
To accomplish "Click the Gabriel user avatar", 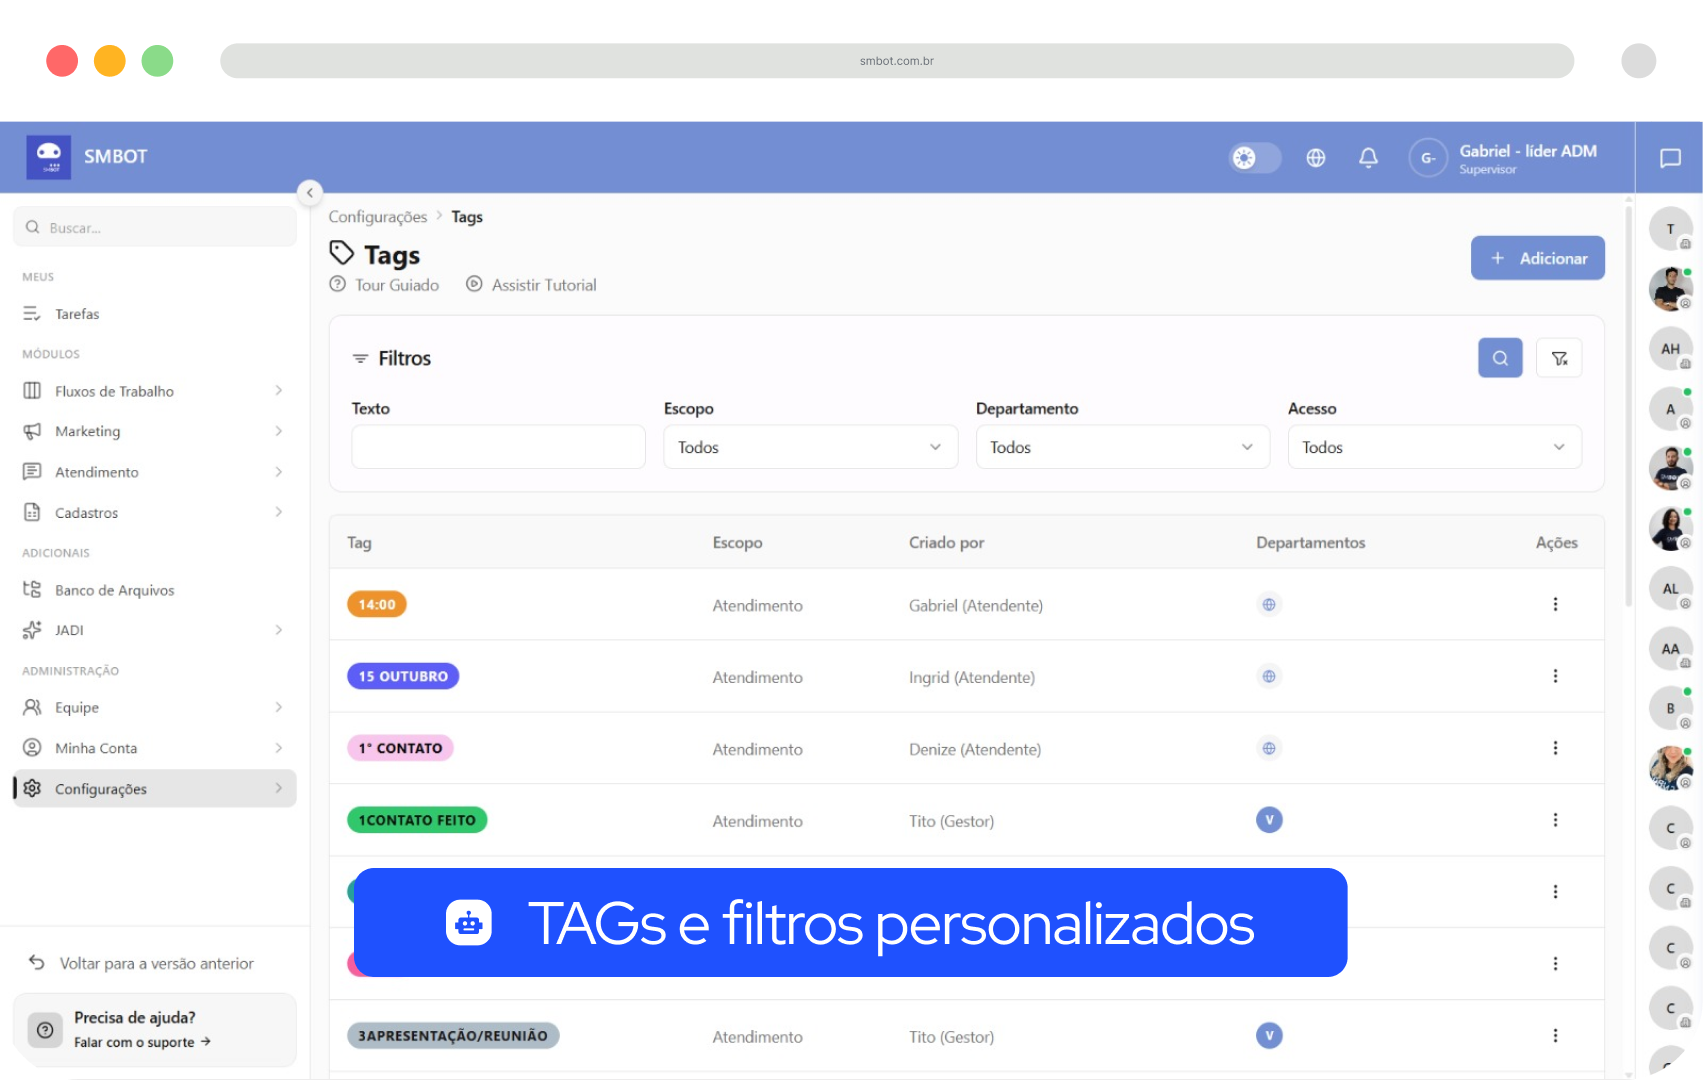I will click(x=1428, y=158).
